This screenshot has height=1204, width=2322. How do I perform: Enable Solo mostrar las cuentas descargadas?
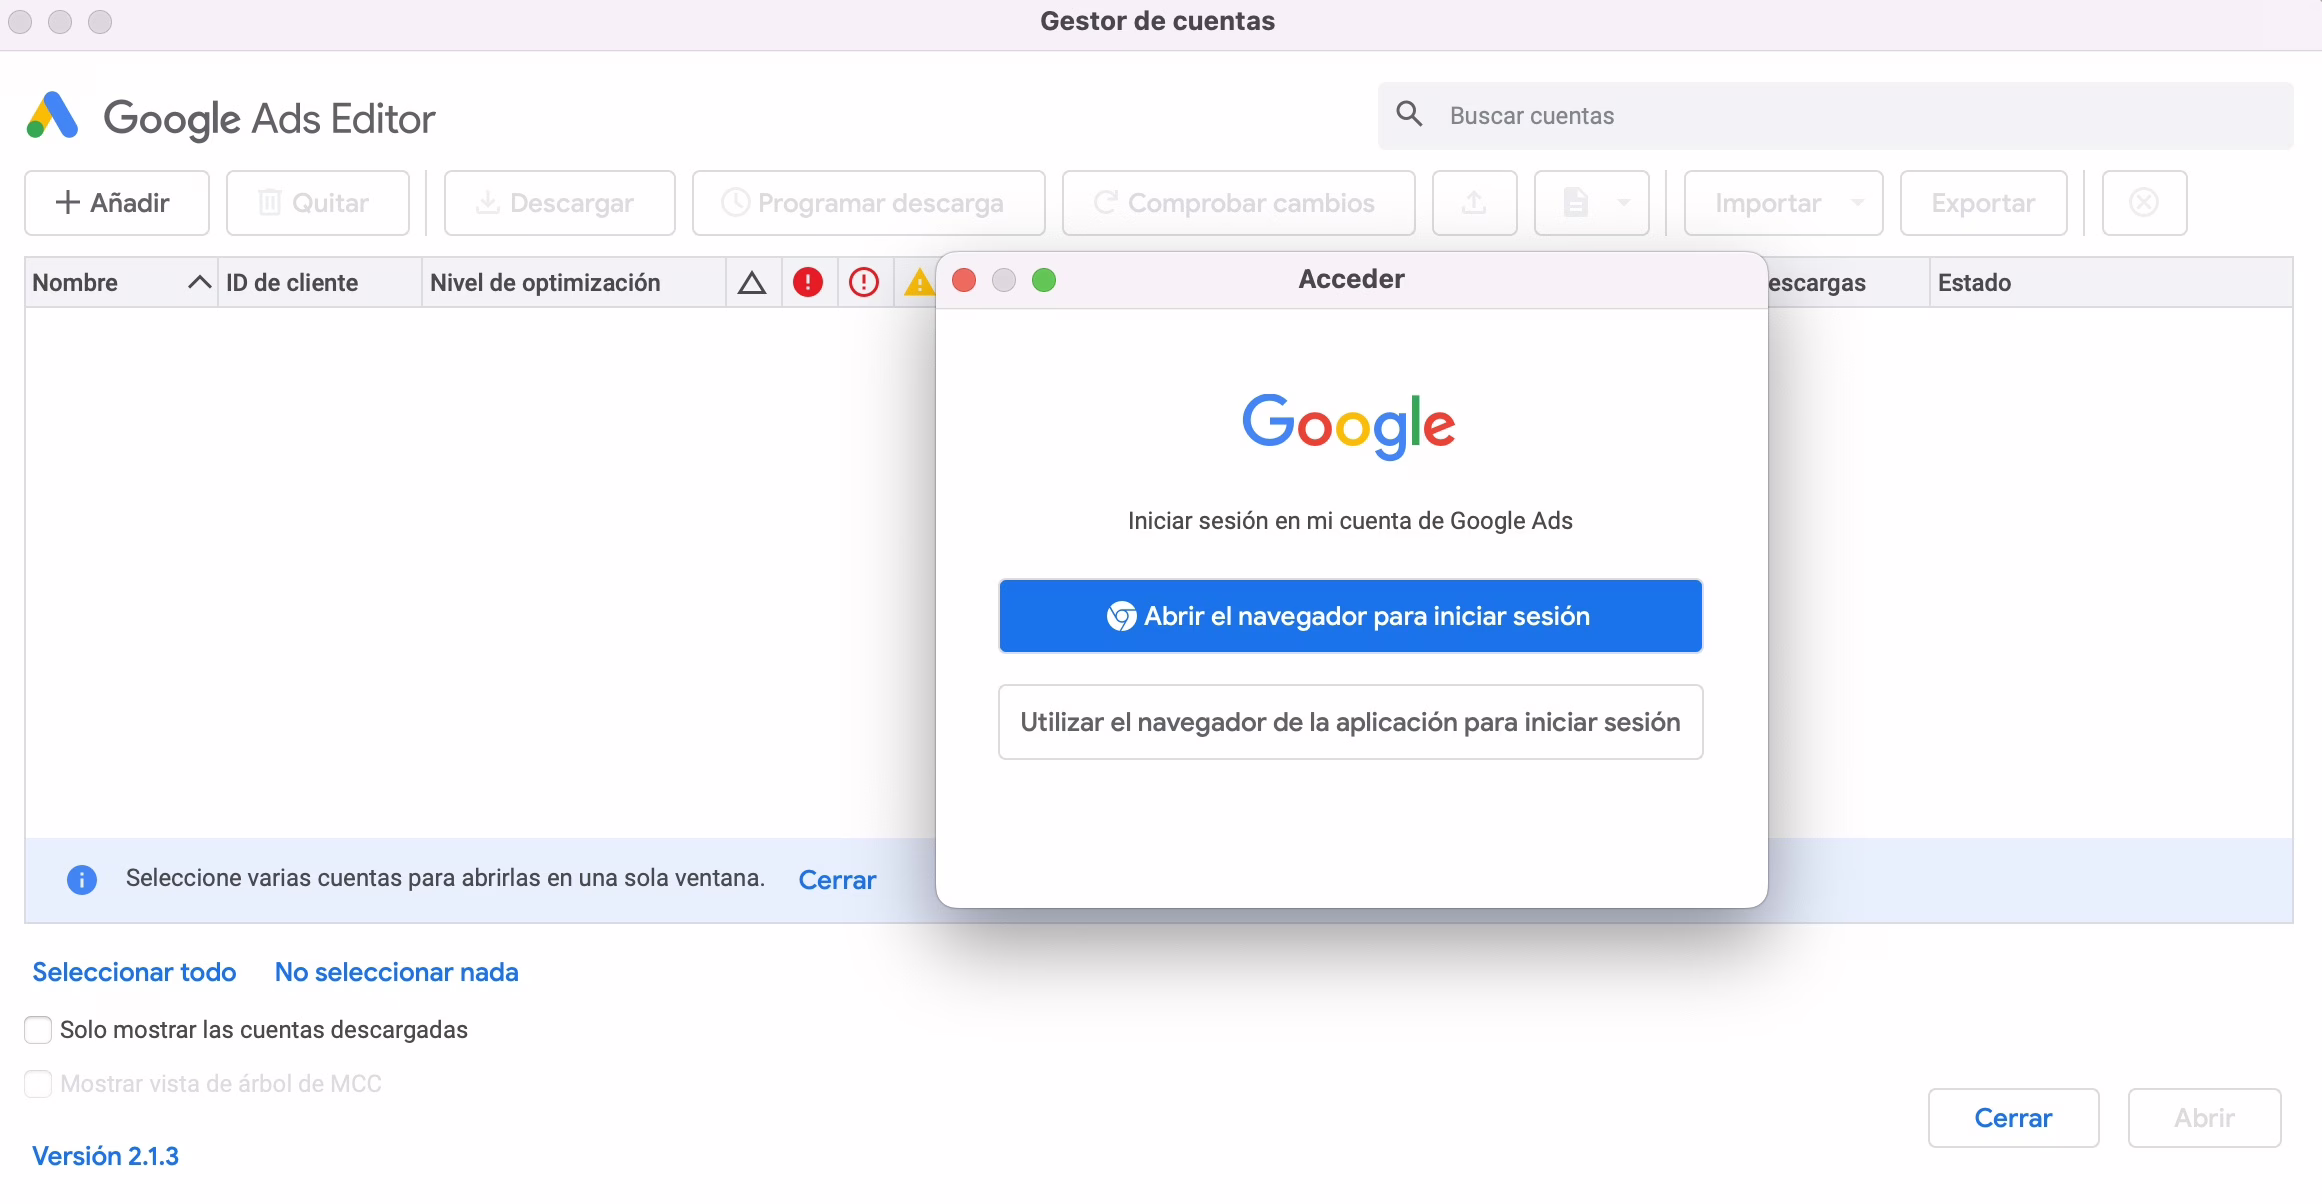point(38,1030)
